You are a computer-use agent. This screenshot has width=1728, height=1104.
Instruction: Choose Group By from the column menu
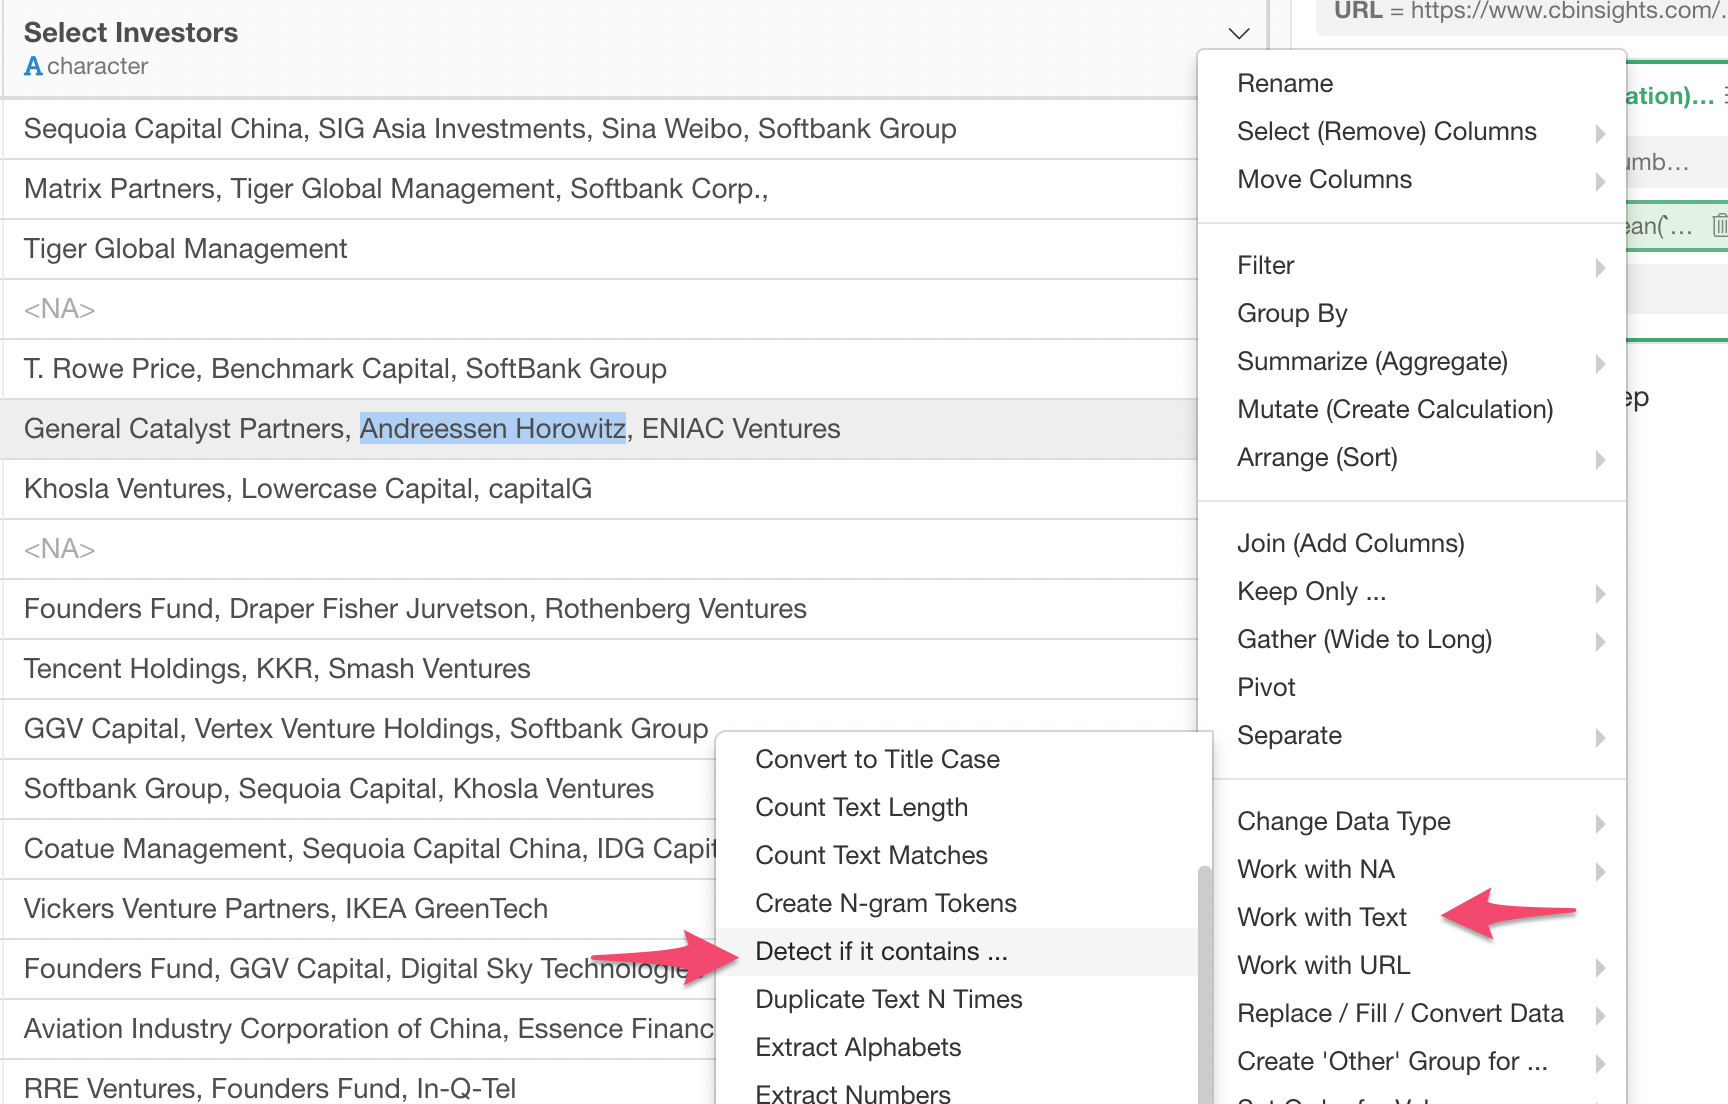point(1412,313)
